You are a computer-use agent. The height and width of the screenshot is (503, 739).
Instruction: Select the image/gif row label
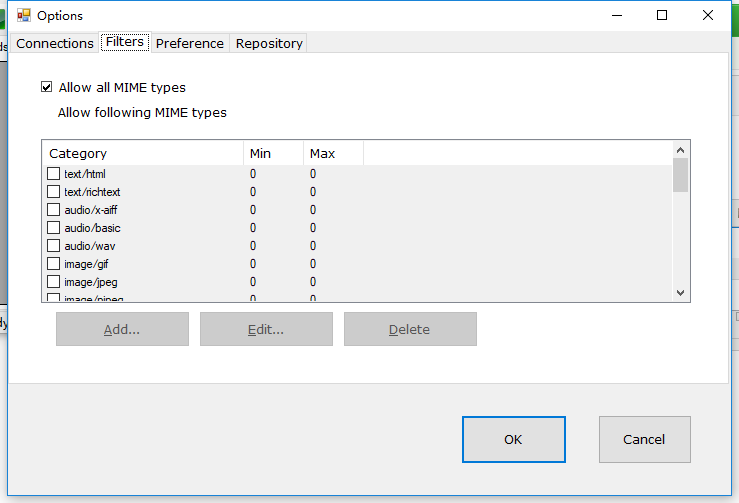86,264
